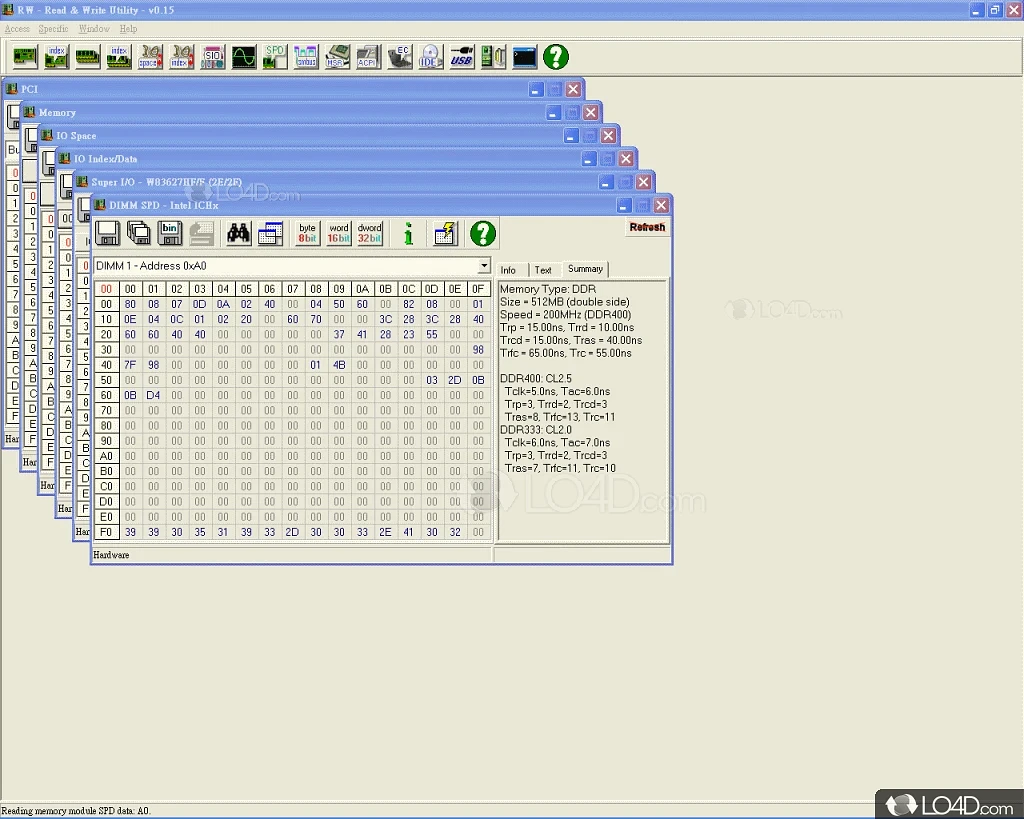Open the Specific menu
This screenshot has width=1024, height=819.
pos(54,29)
